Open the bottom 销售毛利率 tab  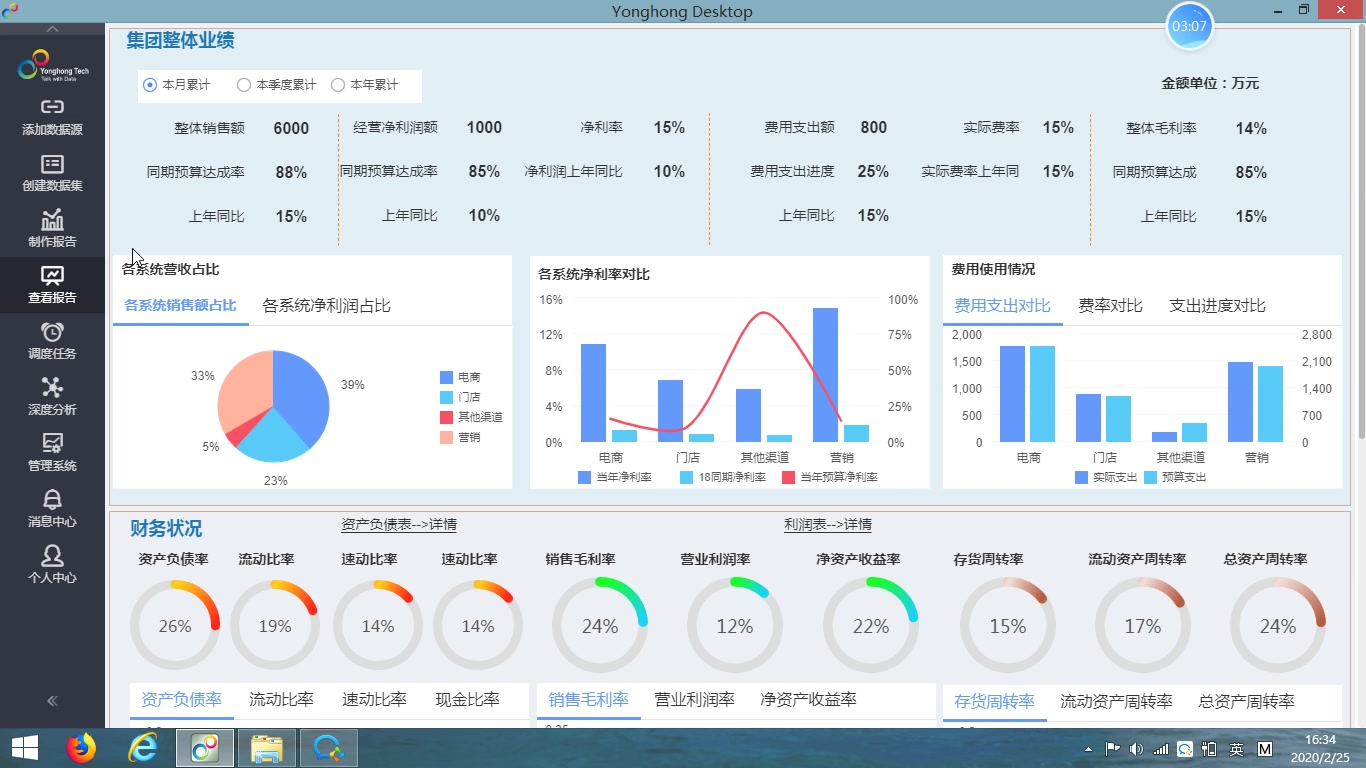pyautogui.click(x=588, y=700)
